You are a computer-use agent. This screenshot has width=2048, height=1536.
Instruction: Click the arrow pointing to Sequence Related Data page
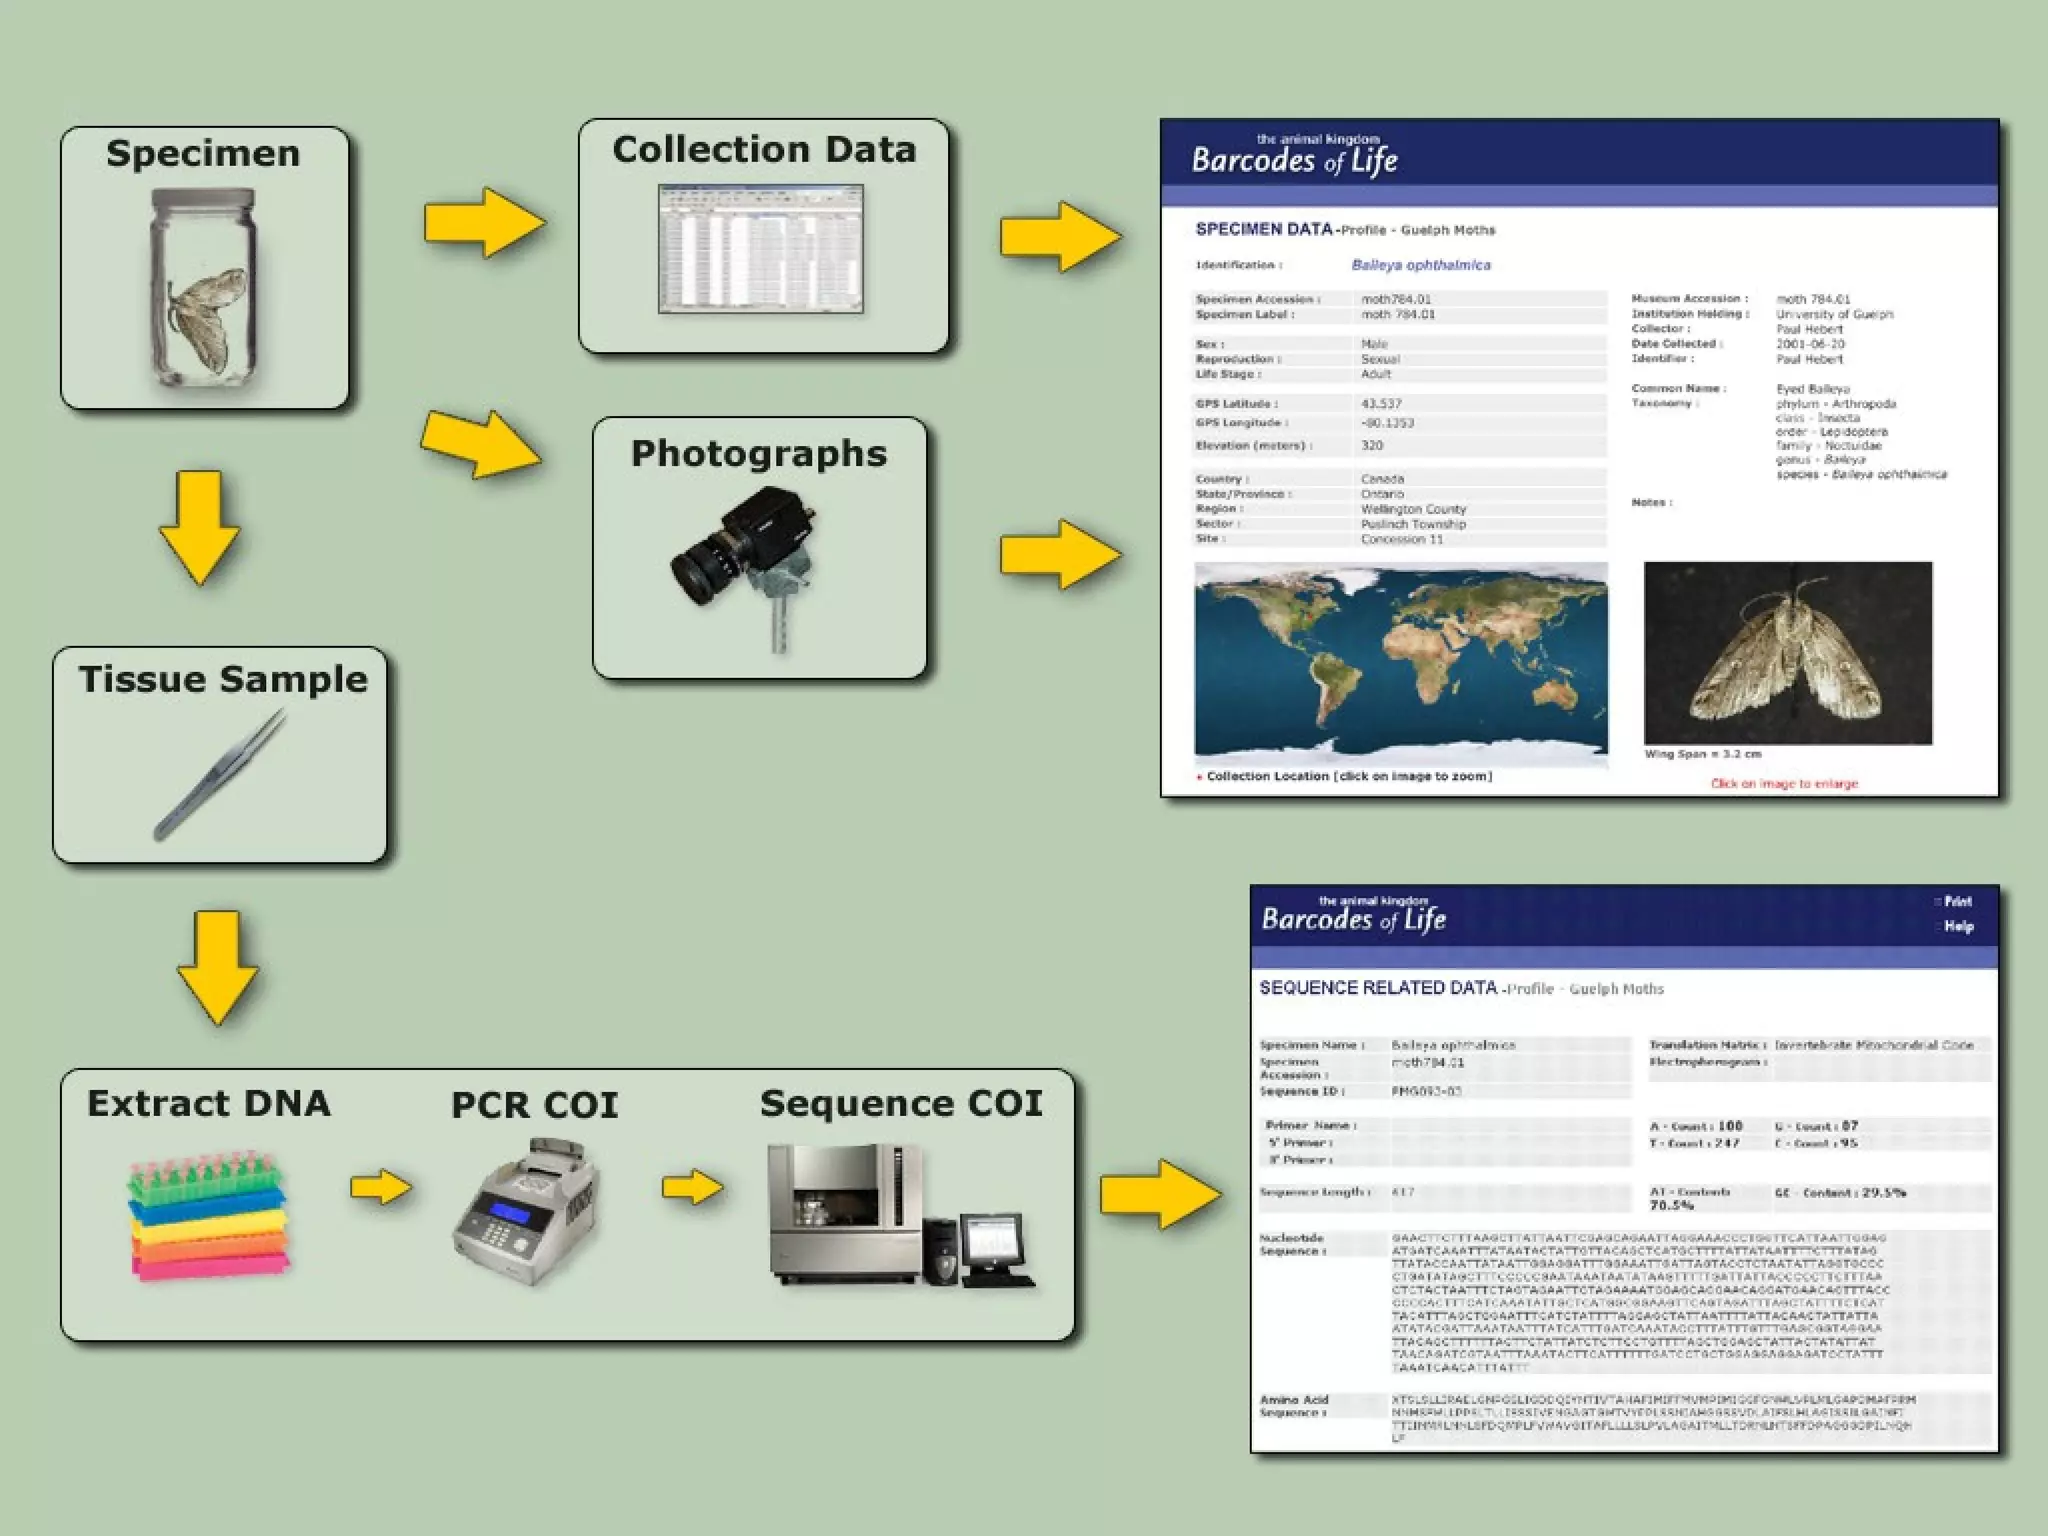pos(1160,1193)
